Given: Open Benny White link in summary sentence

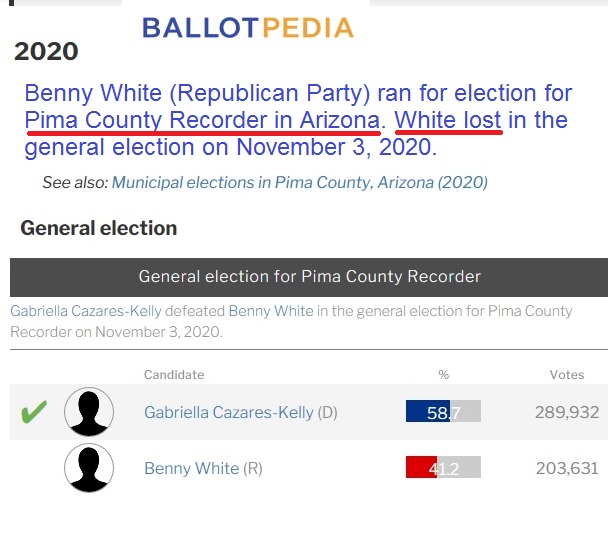Looking at the screenshot, I should pos(271,311).
